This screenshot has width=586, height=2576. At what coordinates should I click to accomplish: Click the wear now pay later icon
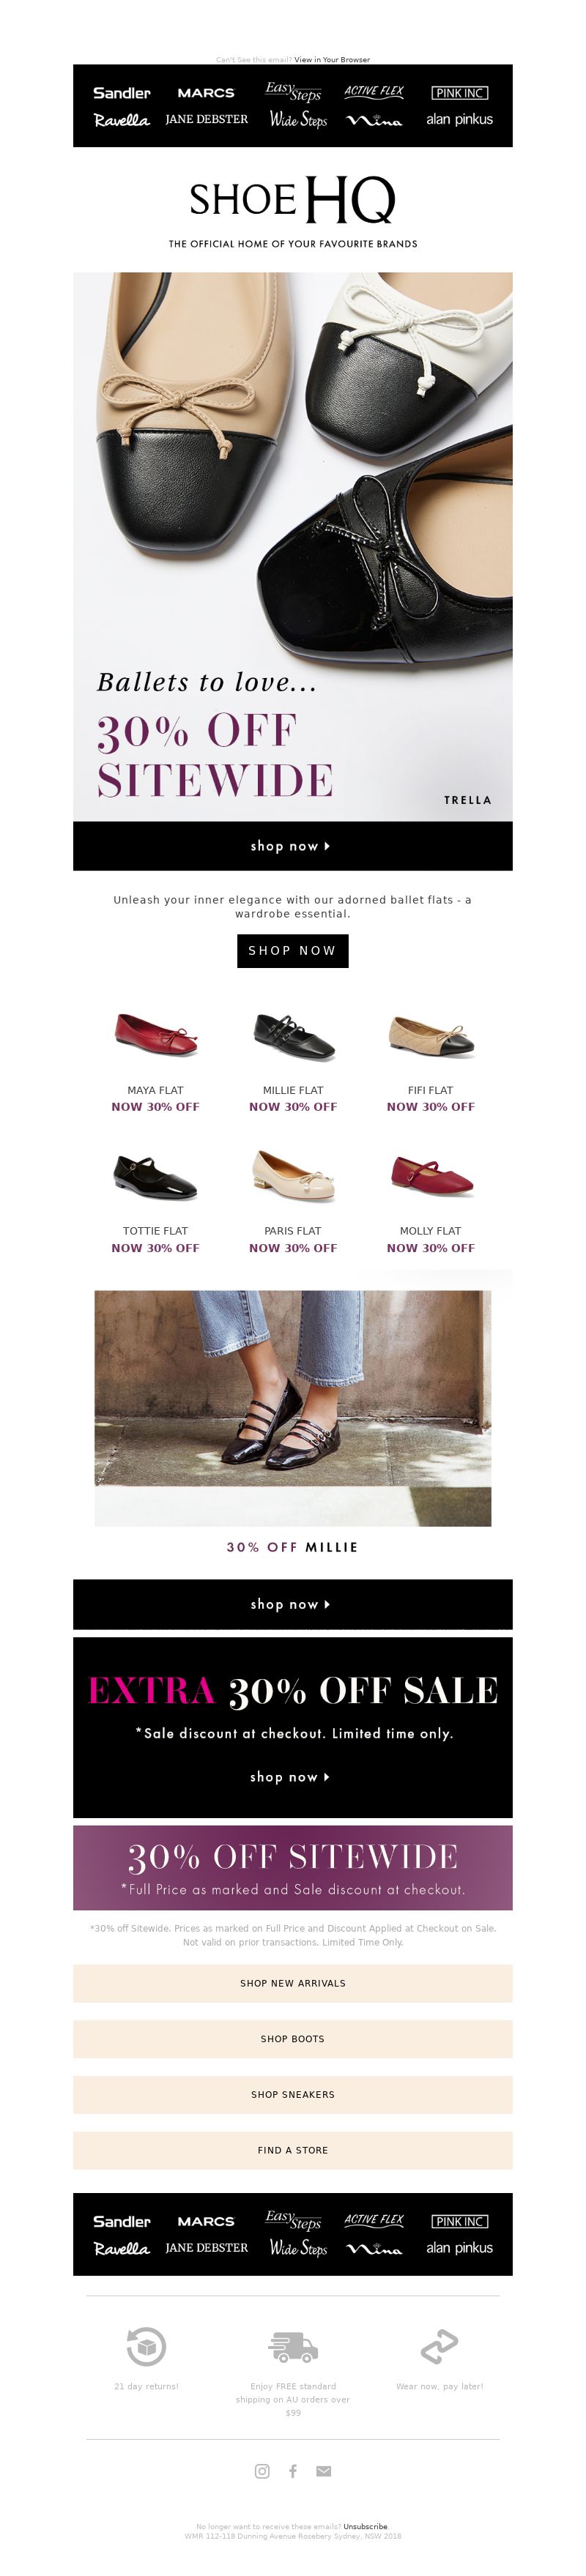(x=439, y=2345)
